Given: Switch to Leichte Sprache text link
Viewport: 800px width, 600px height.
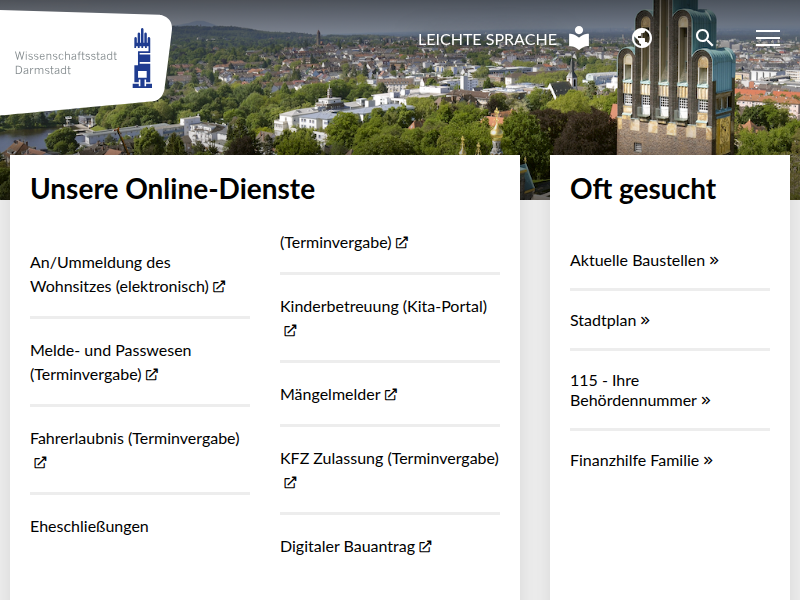Looking at the screenshot, I should (487, 40).
